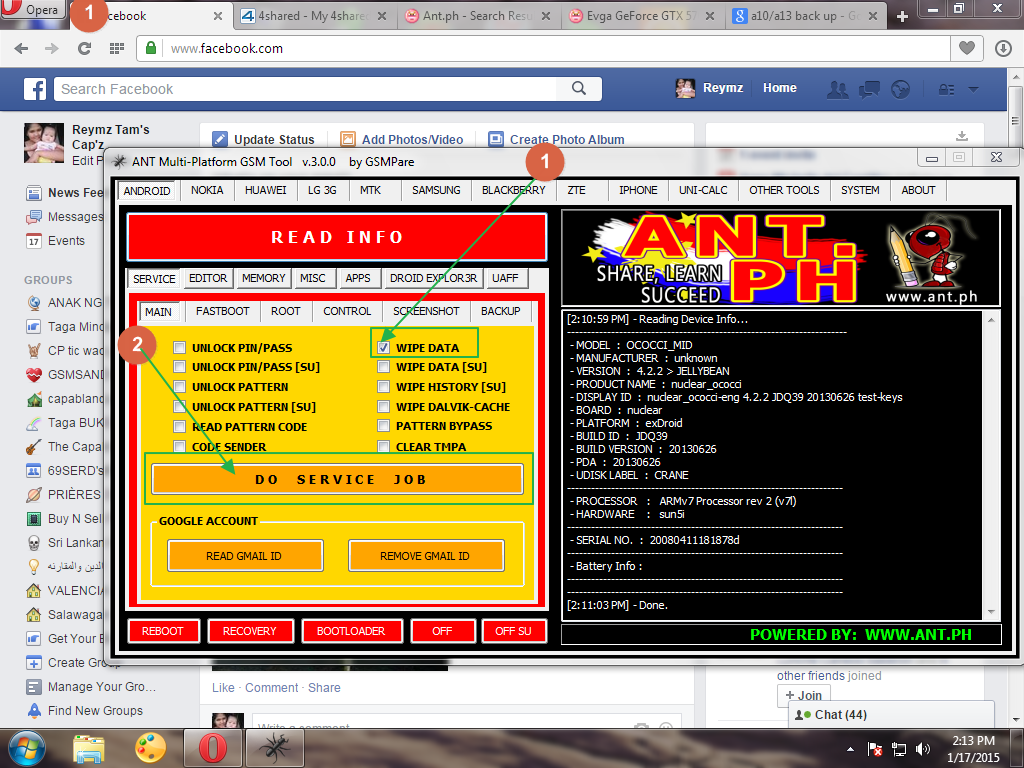Open Windows Explorer from the taskbar
1024x768 pixels.
89,748
